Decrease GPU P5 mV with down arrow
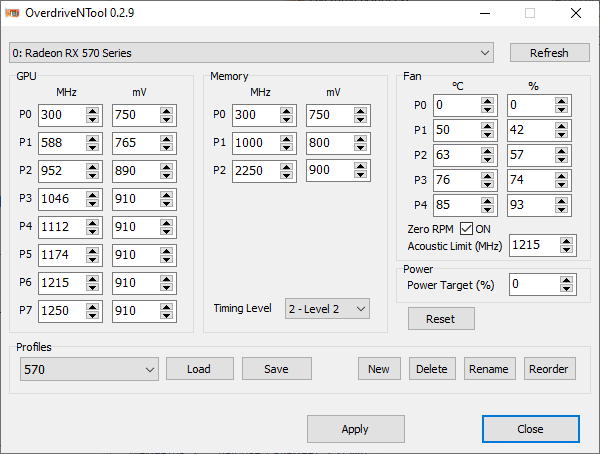Viewport: 600px width, 454px height. pyautogui.click(x=166, y=259)
